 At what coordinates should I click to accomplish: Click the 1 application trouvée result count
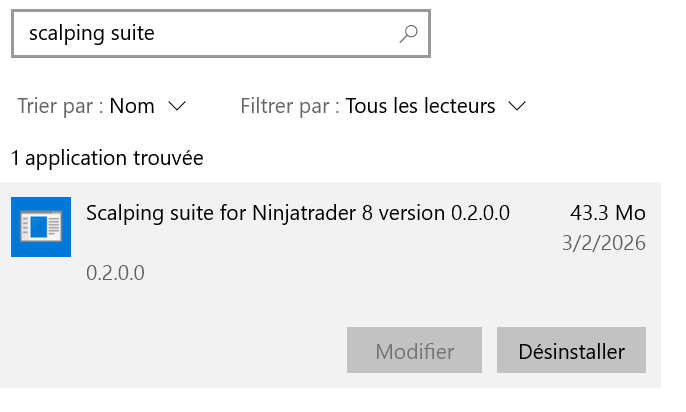pos(107,158)
